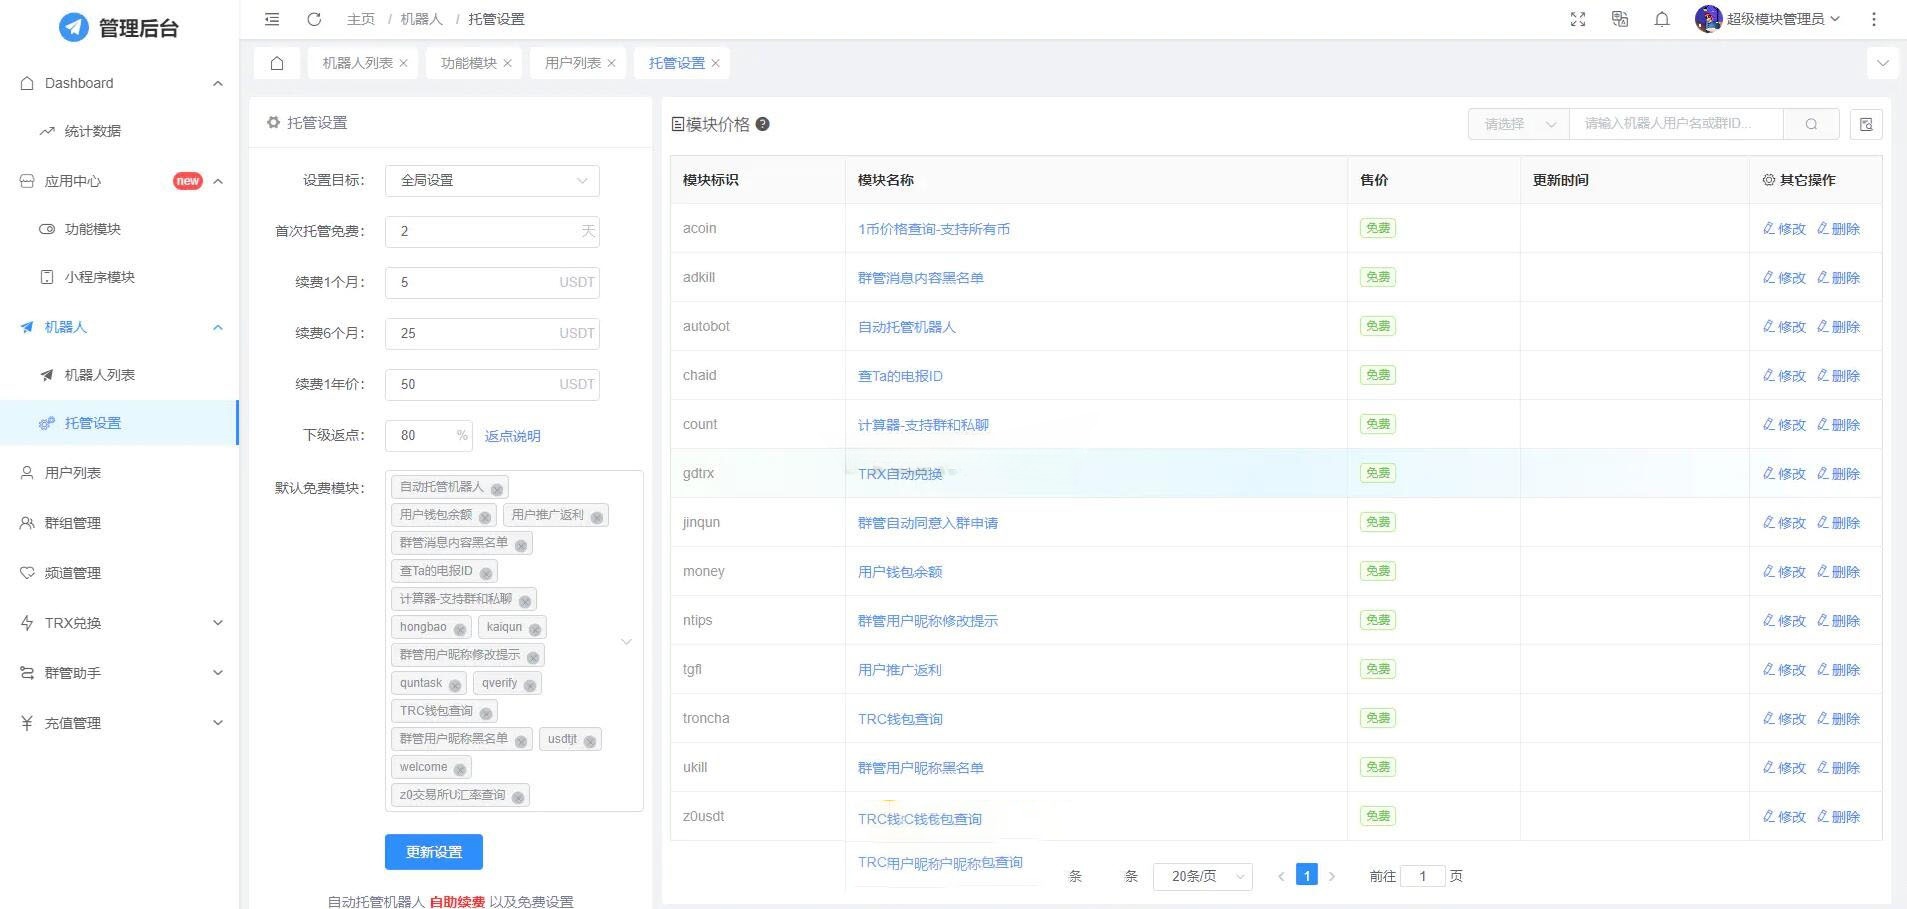
Task: Switch to the 功能模块 tab
Action: pos(466,62)
